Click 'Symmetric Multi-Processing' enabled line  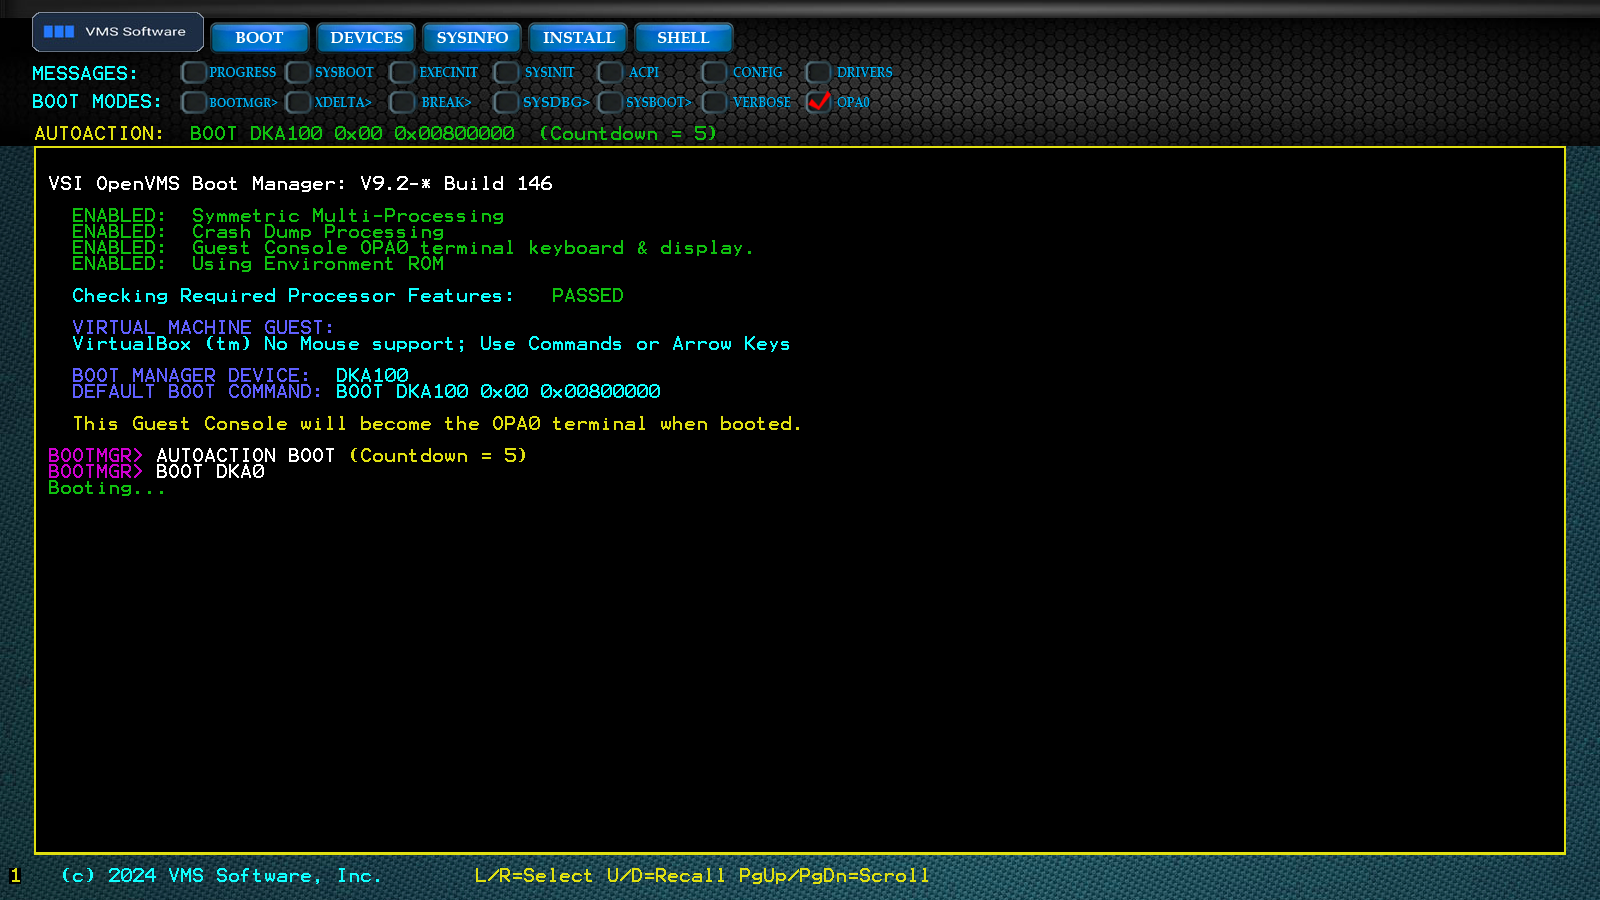point(288,216)
